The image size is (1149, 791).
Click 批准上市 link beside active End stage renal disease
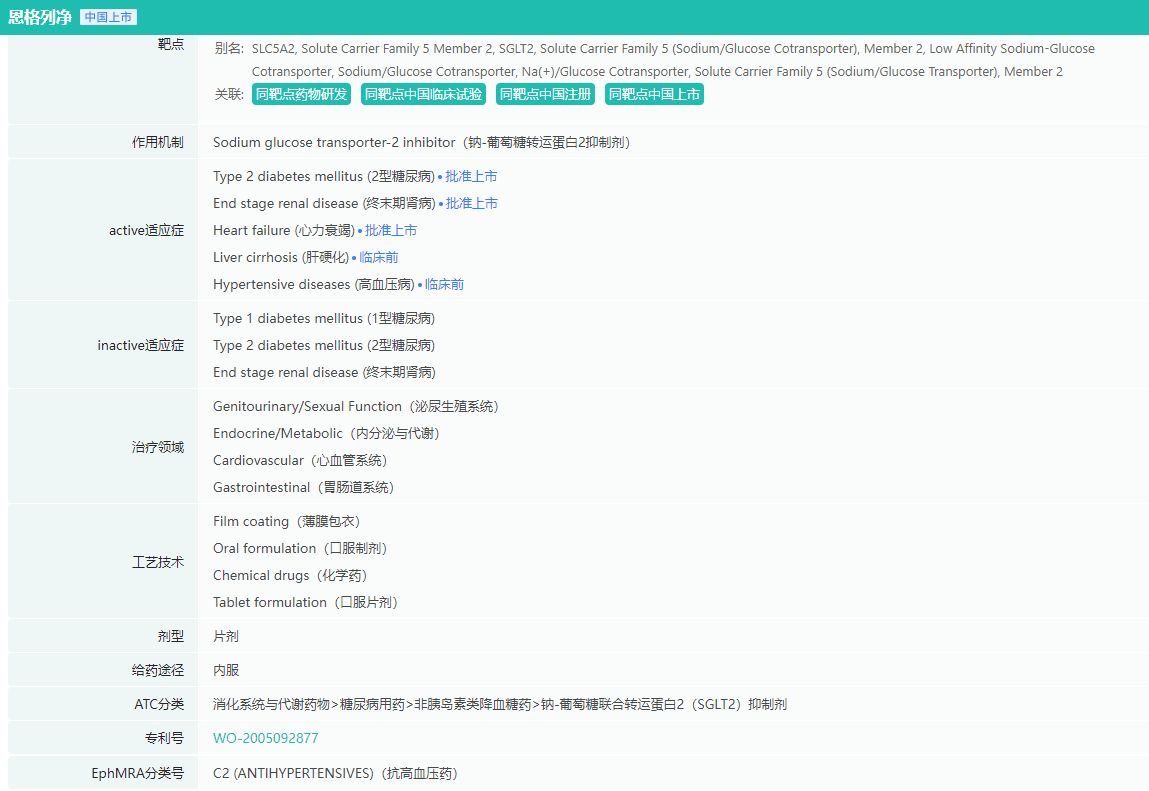click(471, 204)
